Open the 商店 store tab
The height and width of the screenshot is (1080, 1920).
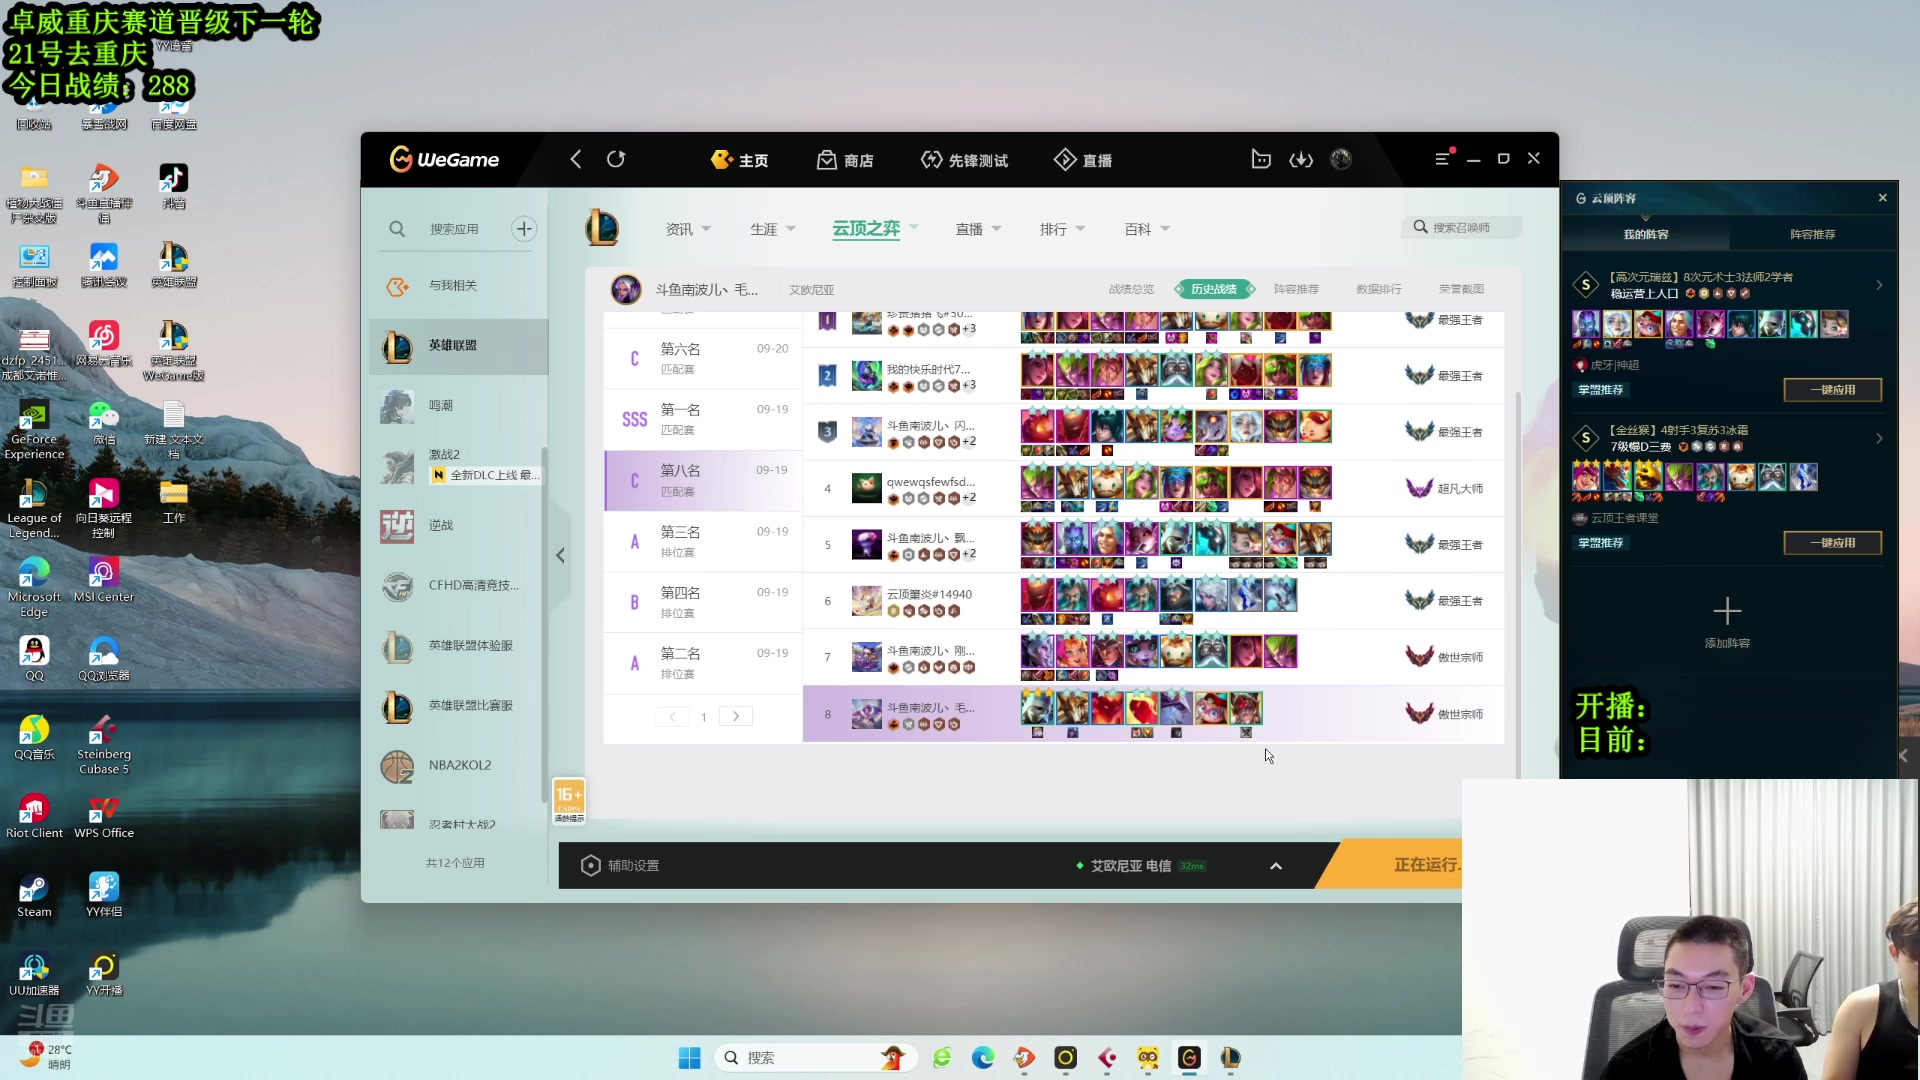coord(846,160)
